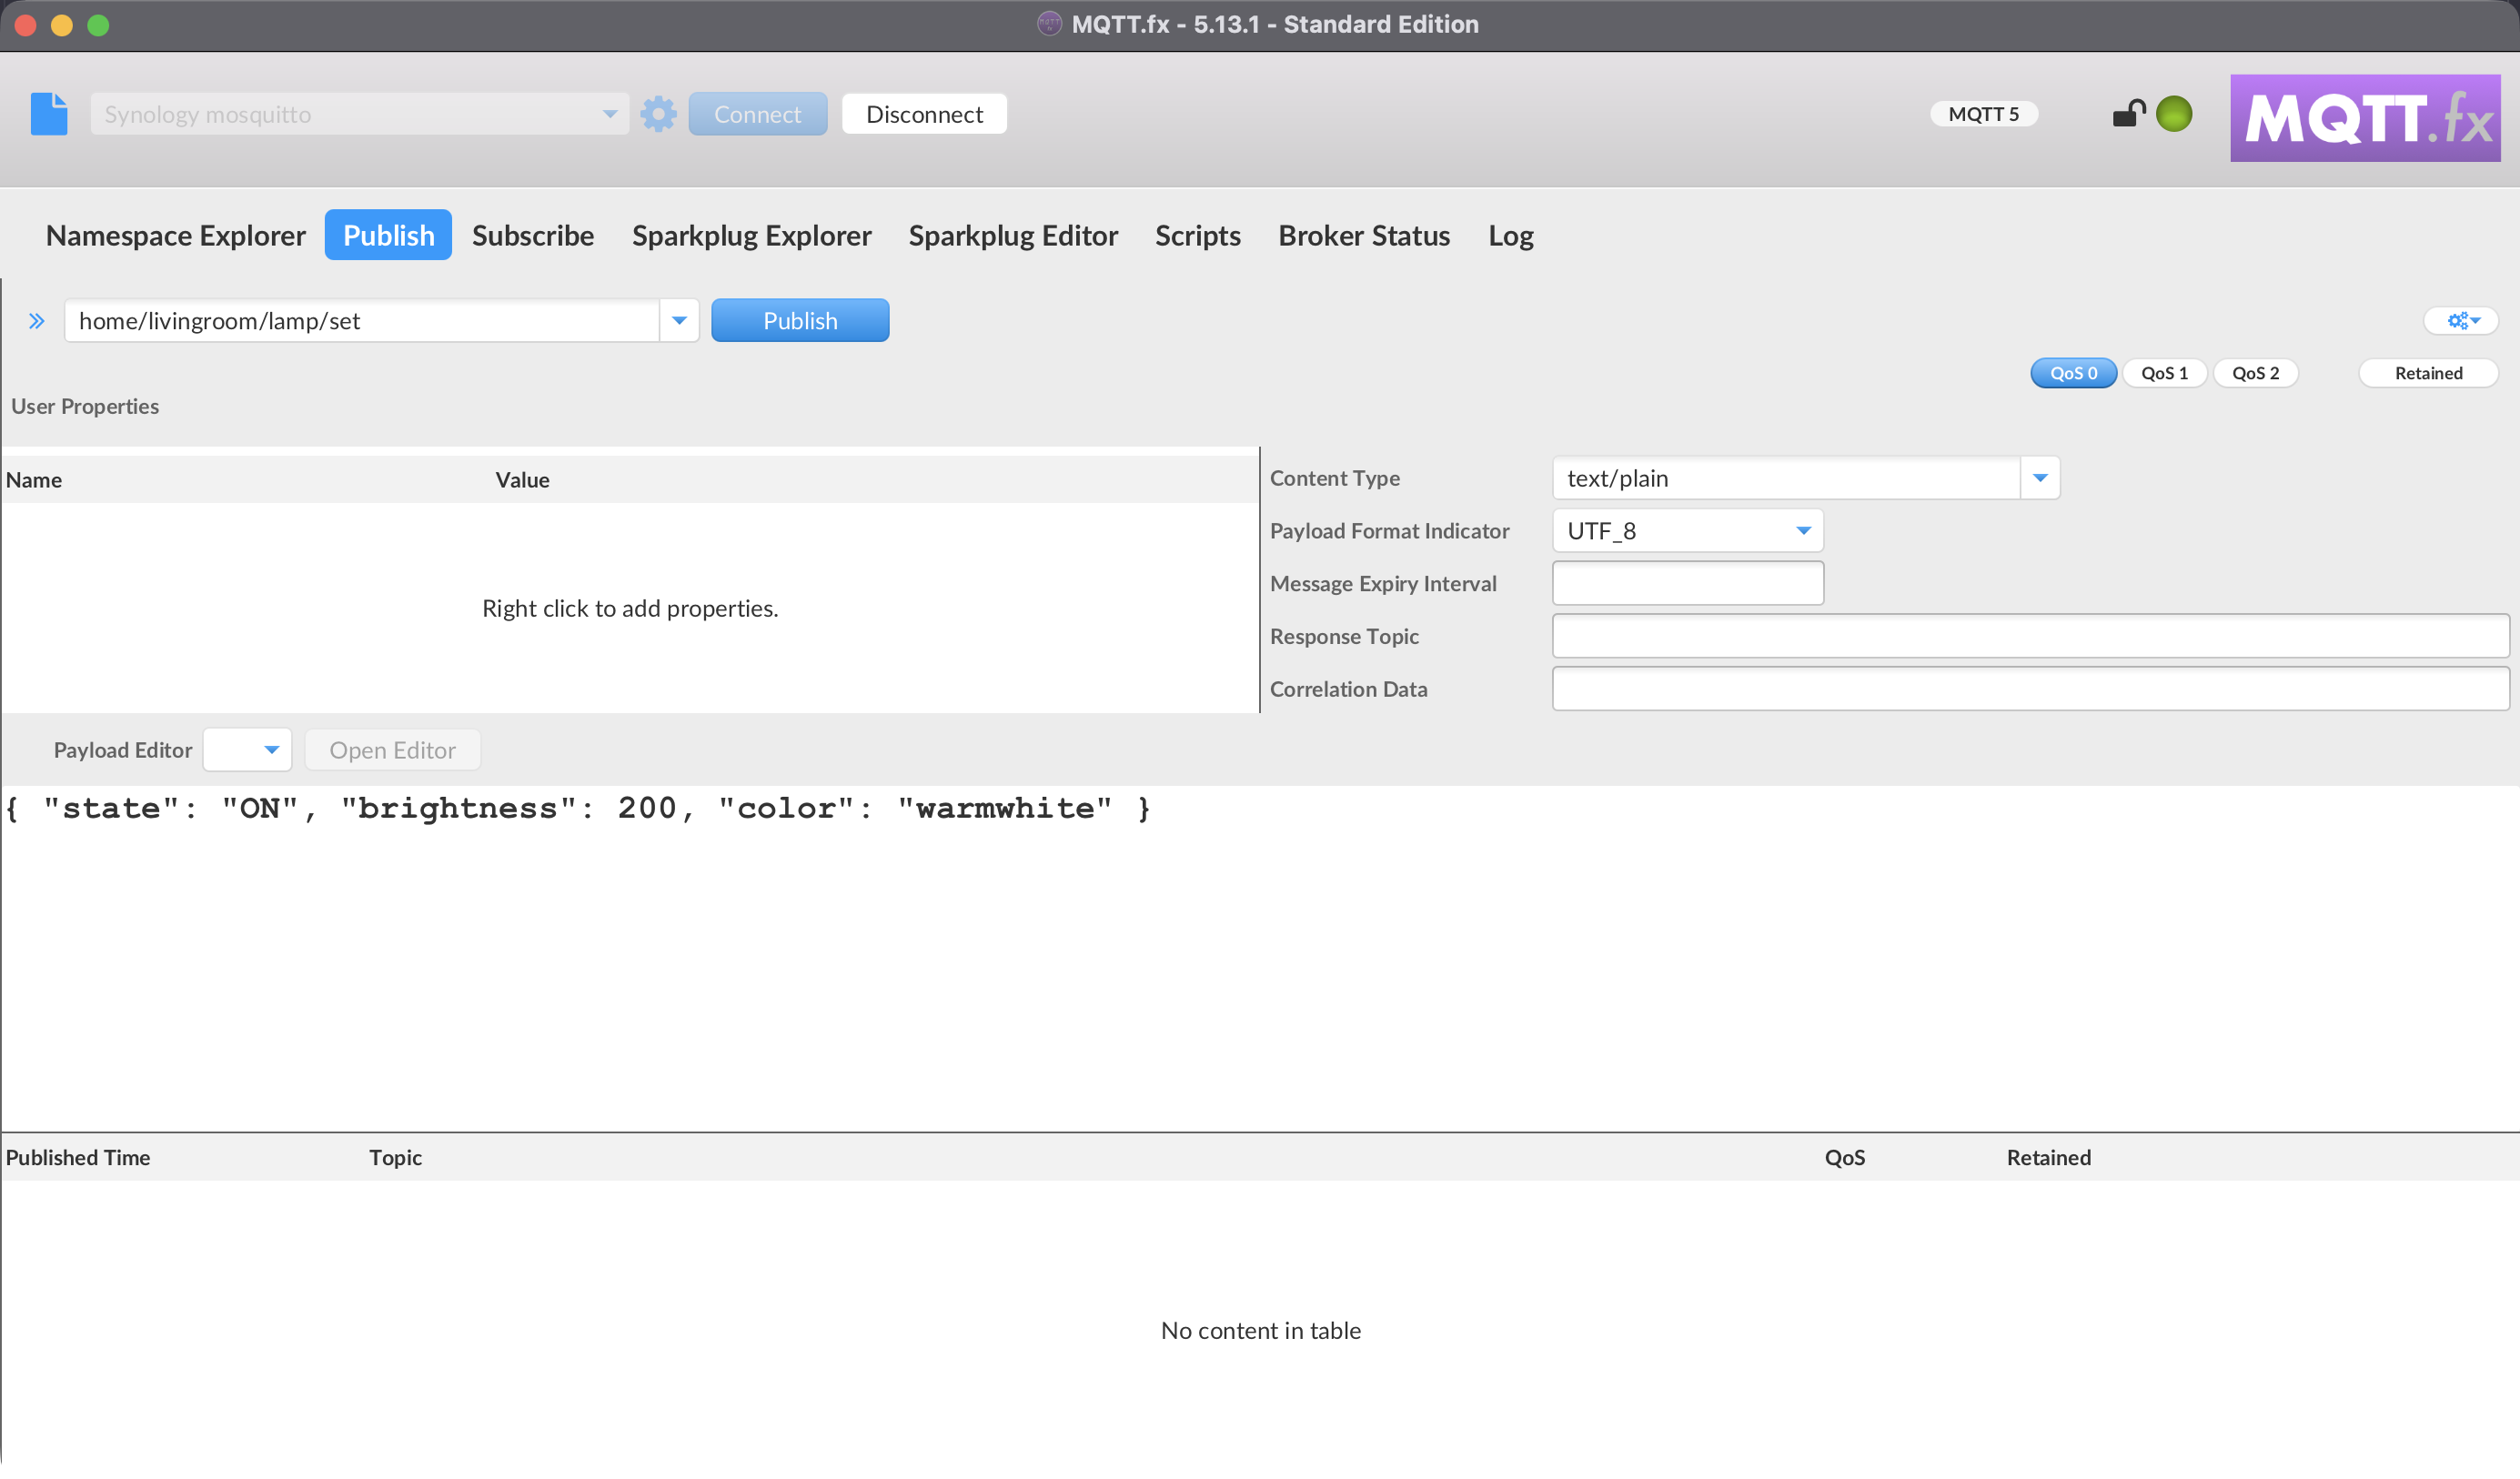Show the Log tab
Viewport: 2520px width, 1479px height.
pyautogui.click(x=1510, y=236)
